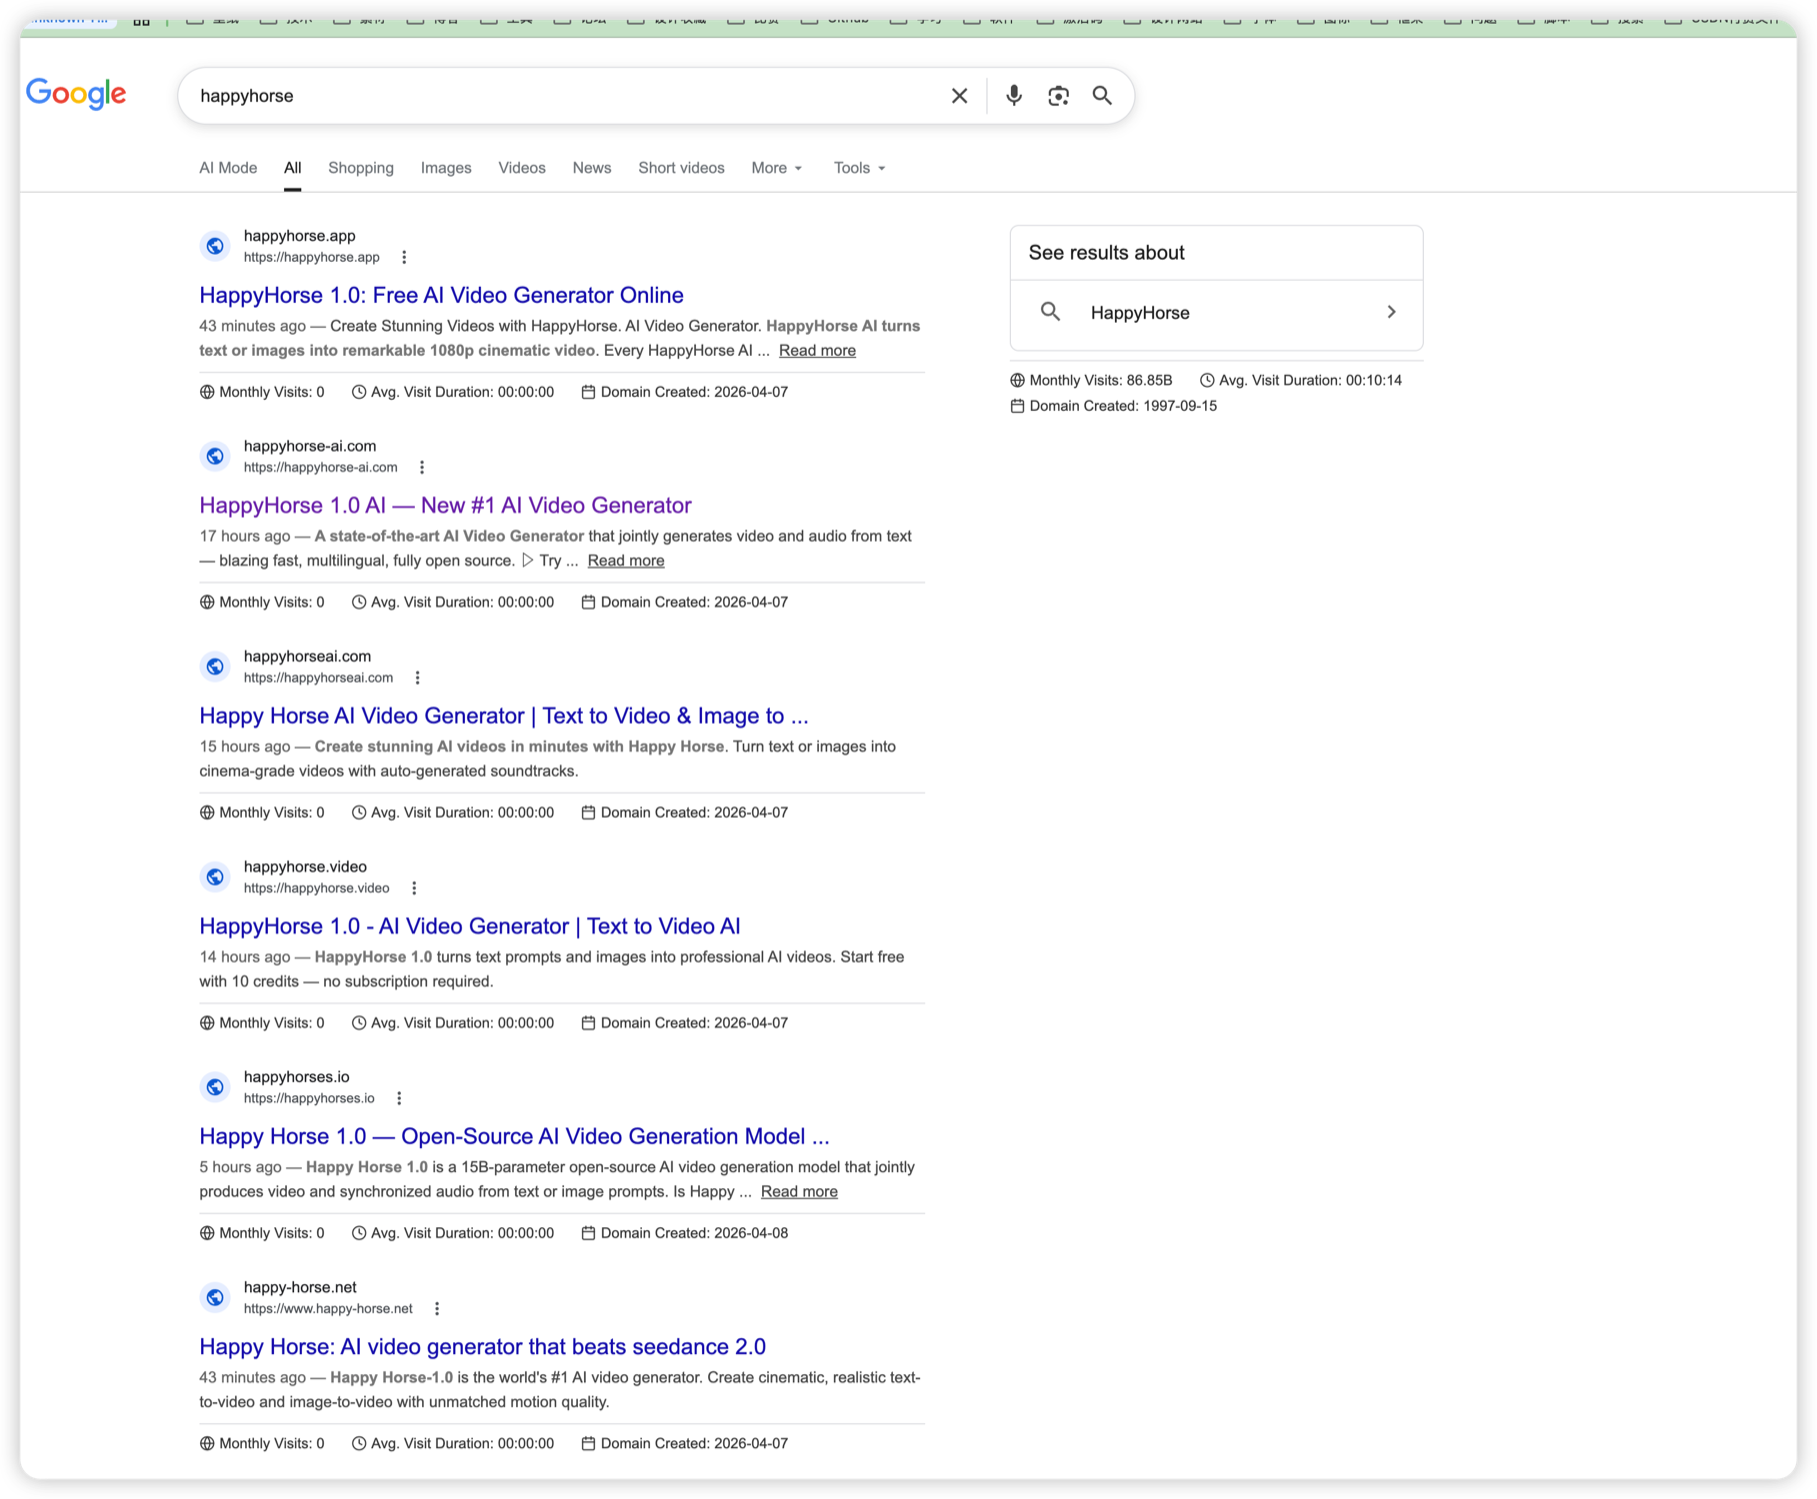Click Read more on the happyhorse-ai.com snippet

[x=626, y=561]
